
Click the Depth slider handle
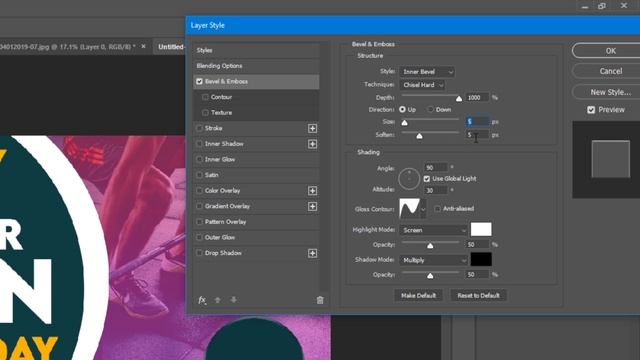click(x=459, y=98)
